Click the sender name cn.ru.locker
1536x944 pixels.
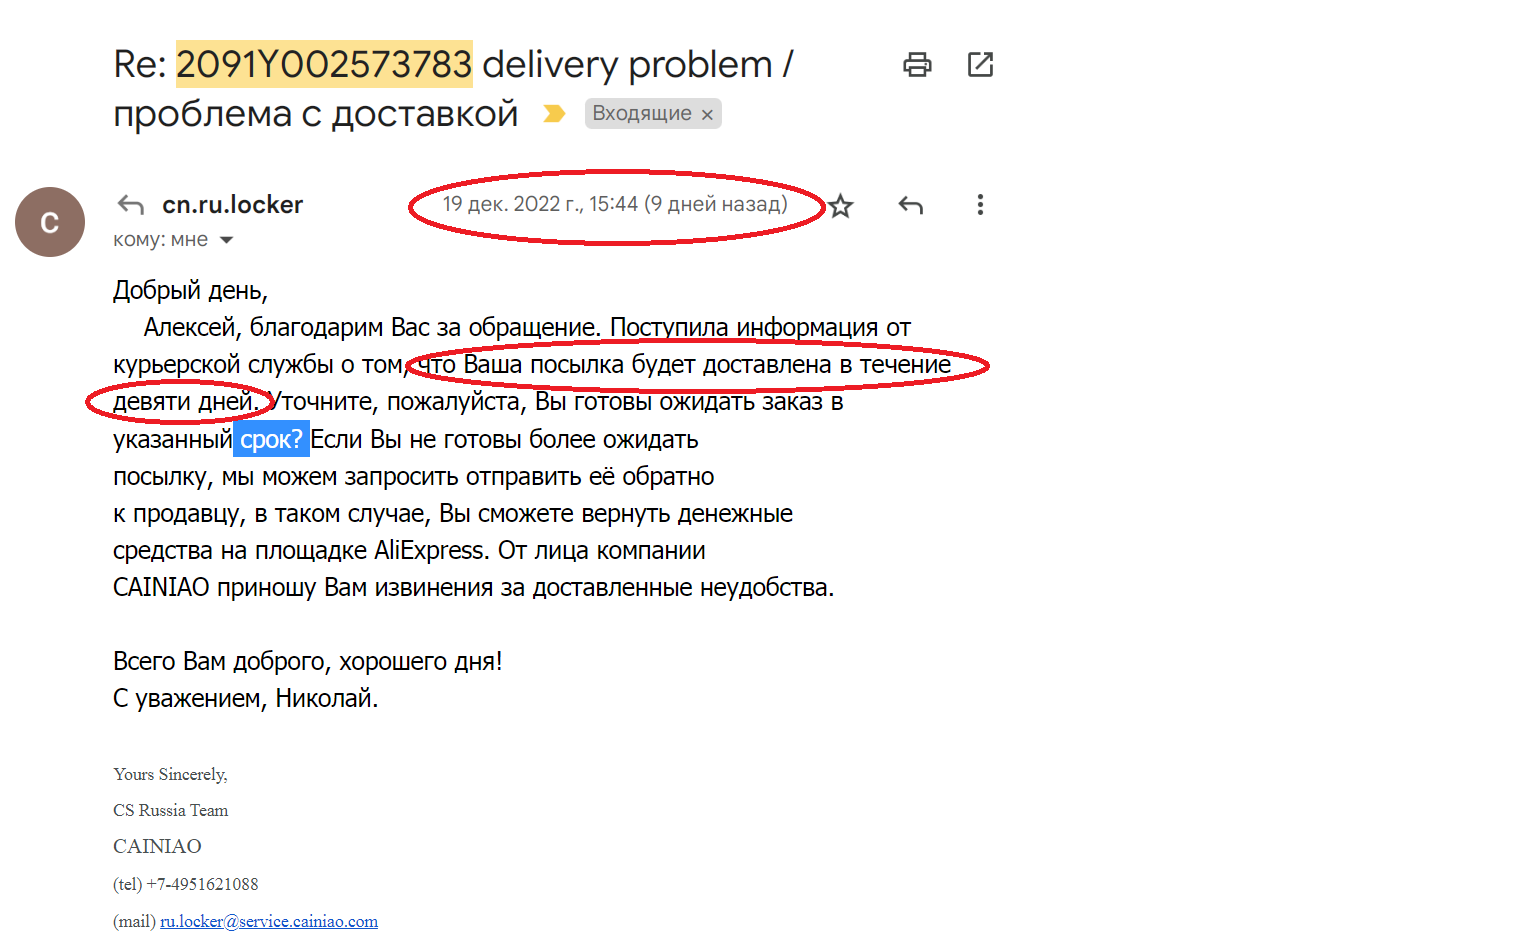232,205
